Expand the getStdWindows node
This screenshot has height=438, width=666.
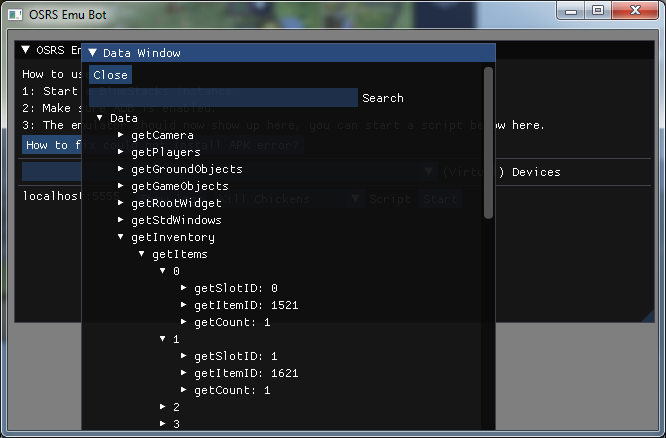pyautogui.click(x=121, y=220)
